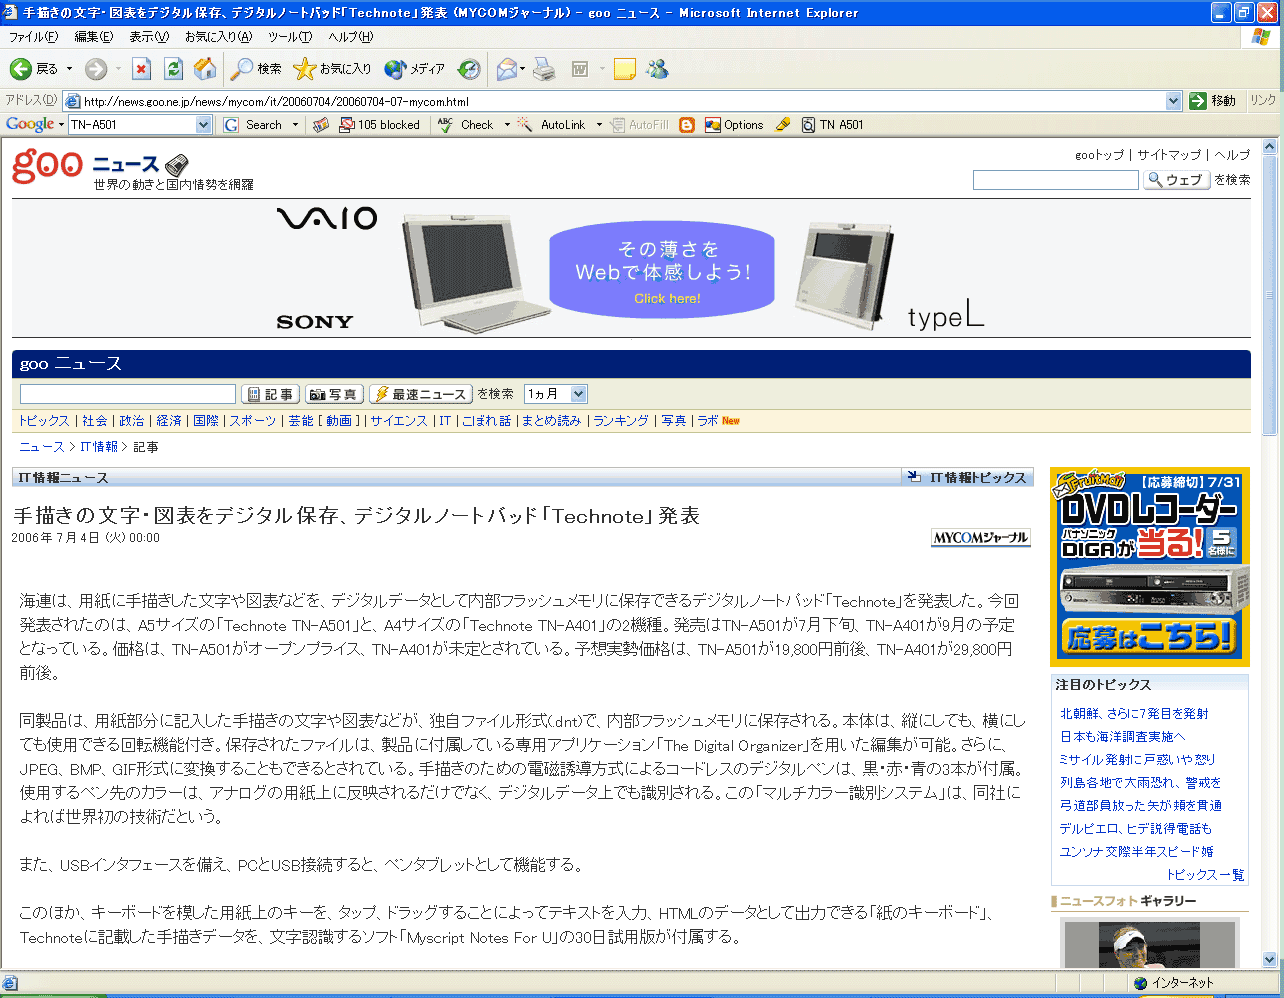The width and height of the screenshot is (1284, 998).
Task: Click the IT情報 breadcrumb link
Action: (99, 447)
